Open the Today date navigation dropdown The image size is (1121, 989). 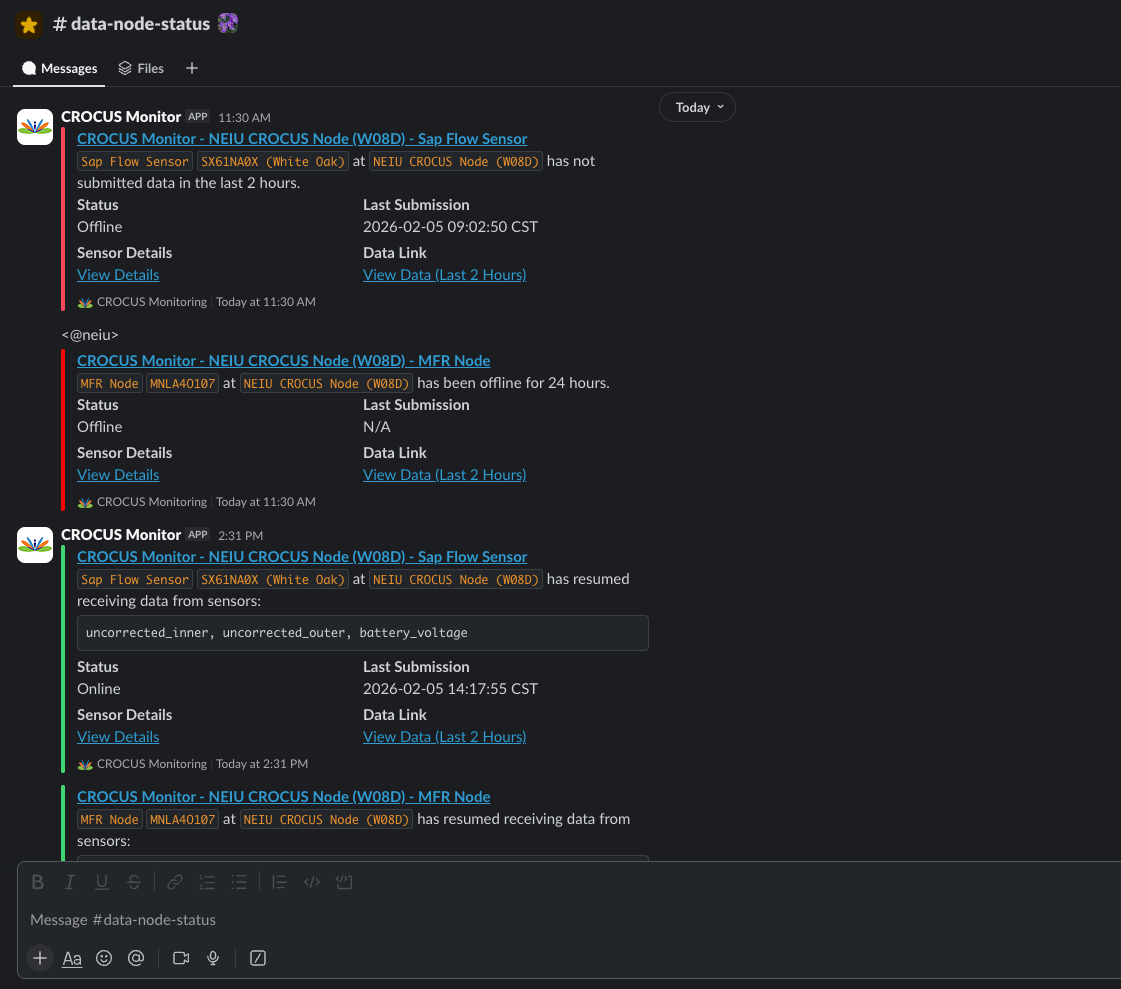[x=697, y=107]
